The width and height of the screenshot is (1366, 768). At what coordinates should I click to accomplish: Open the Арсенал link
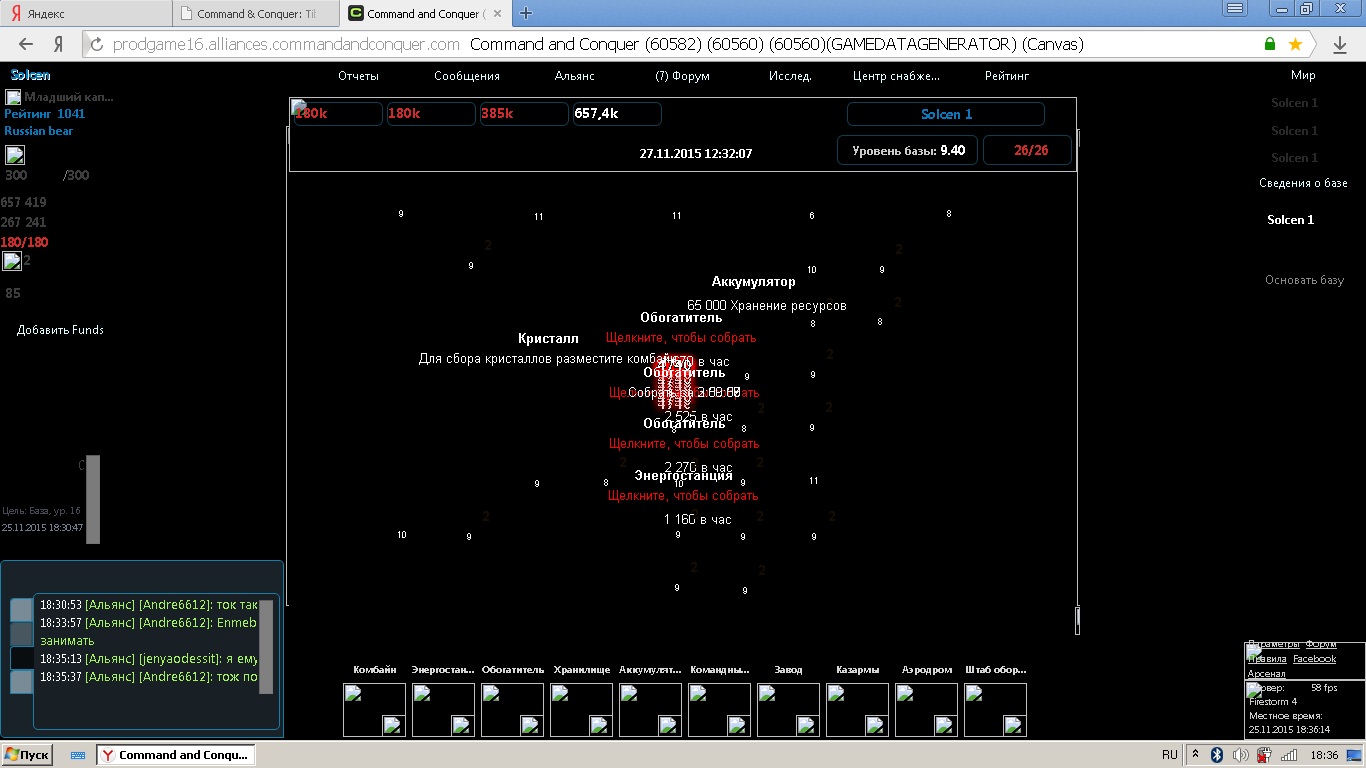pyautogui.click(x=1267, y=674)
